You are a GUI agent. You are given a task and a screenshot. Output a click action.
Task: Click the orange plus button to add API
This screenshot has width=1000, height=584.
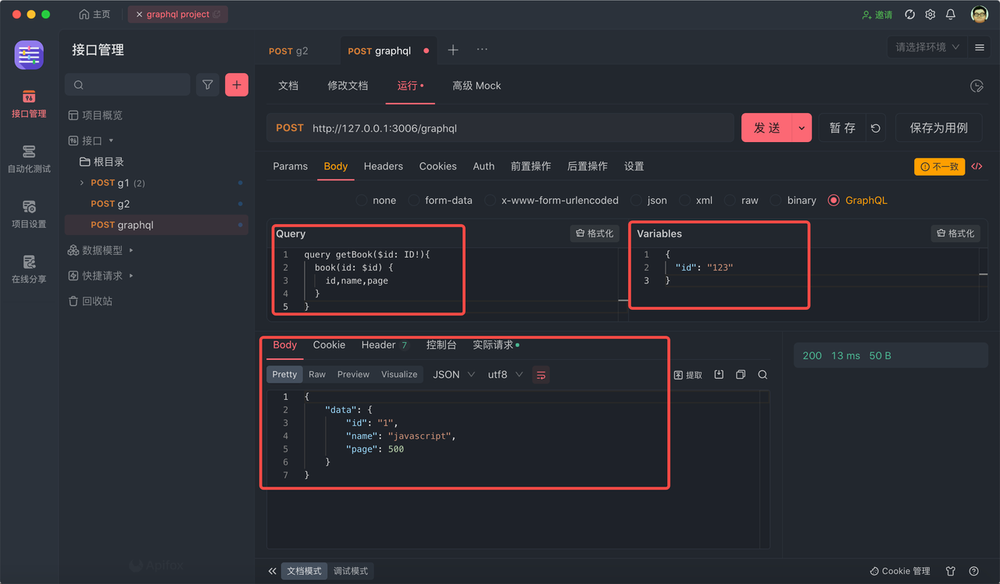point(236,85)
